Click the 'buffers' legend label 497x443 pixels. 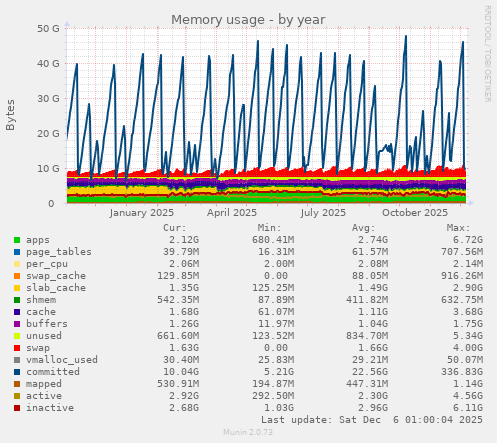point(47,324)
